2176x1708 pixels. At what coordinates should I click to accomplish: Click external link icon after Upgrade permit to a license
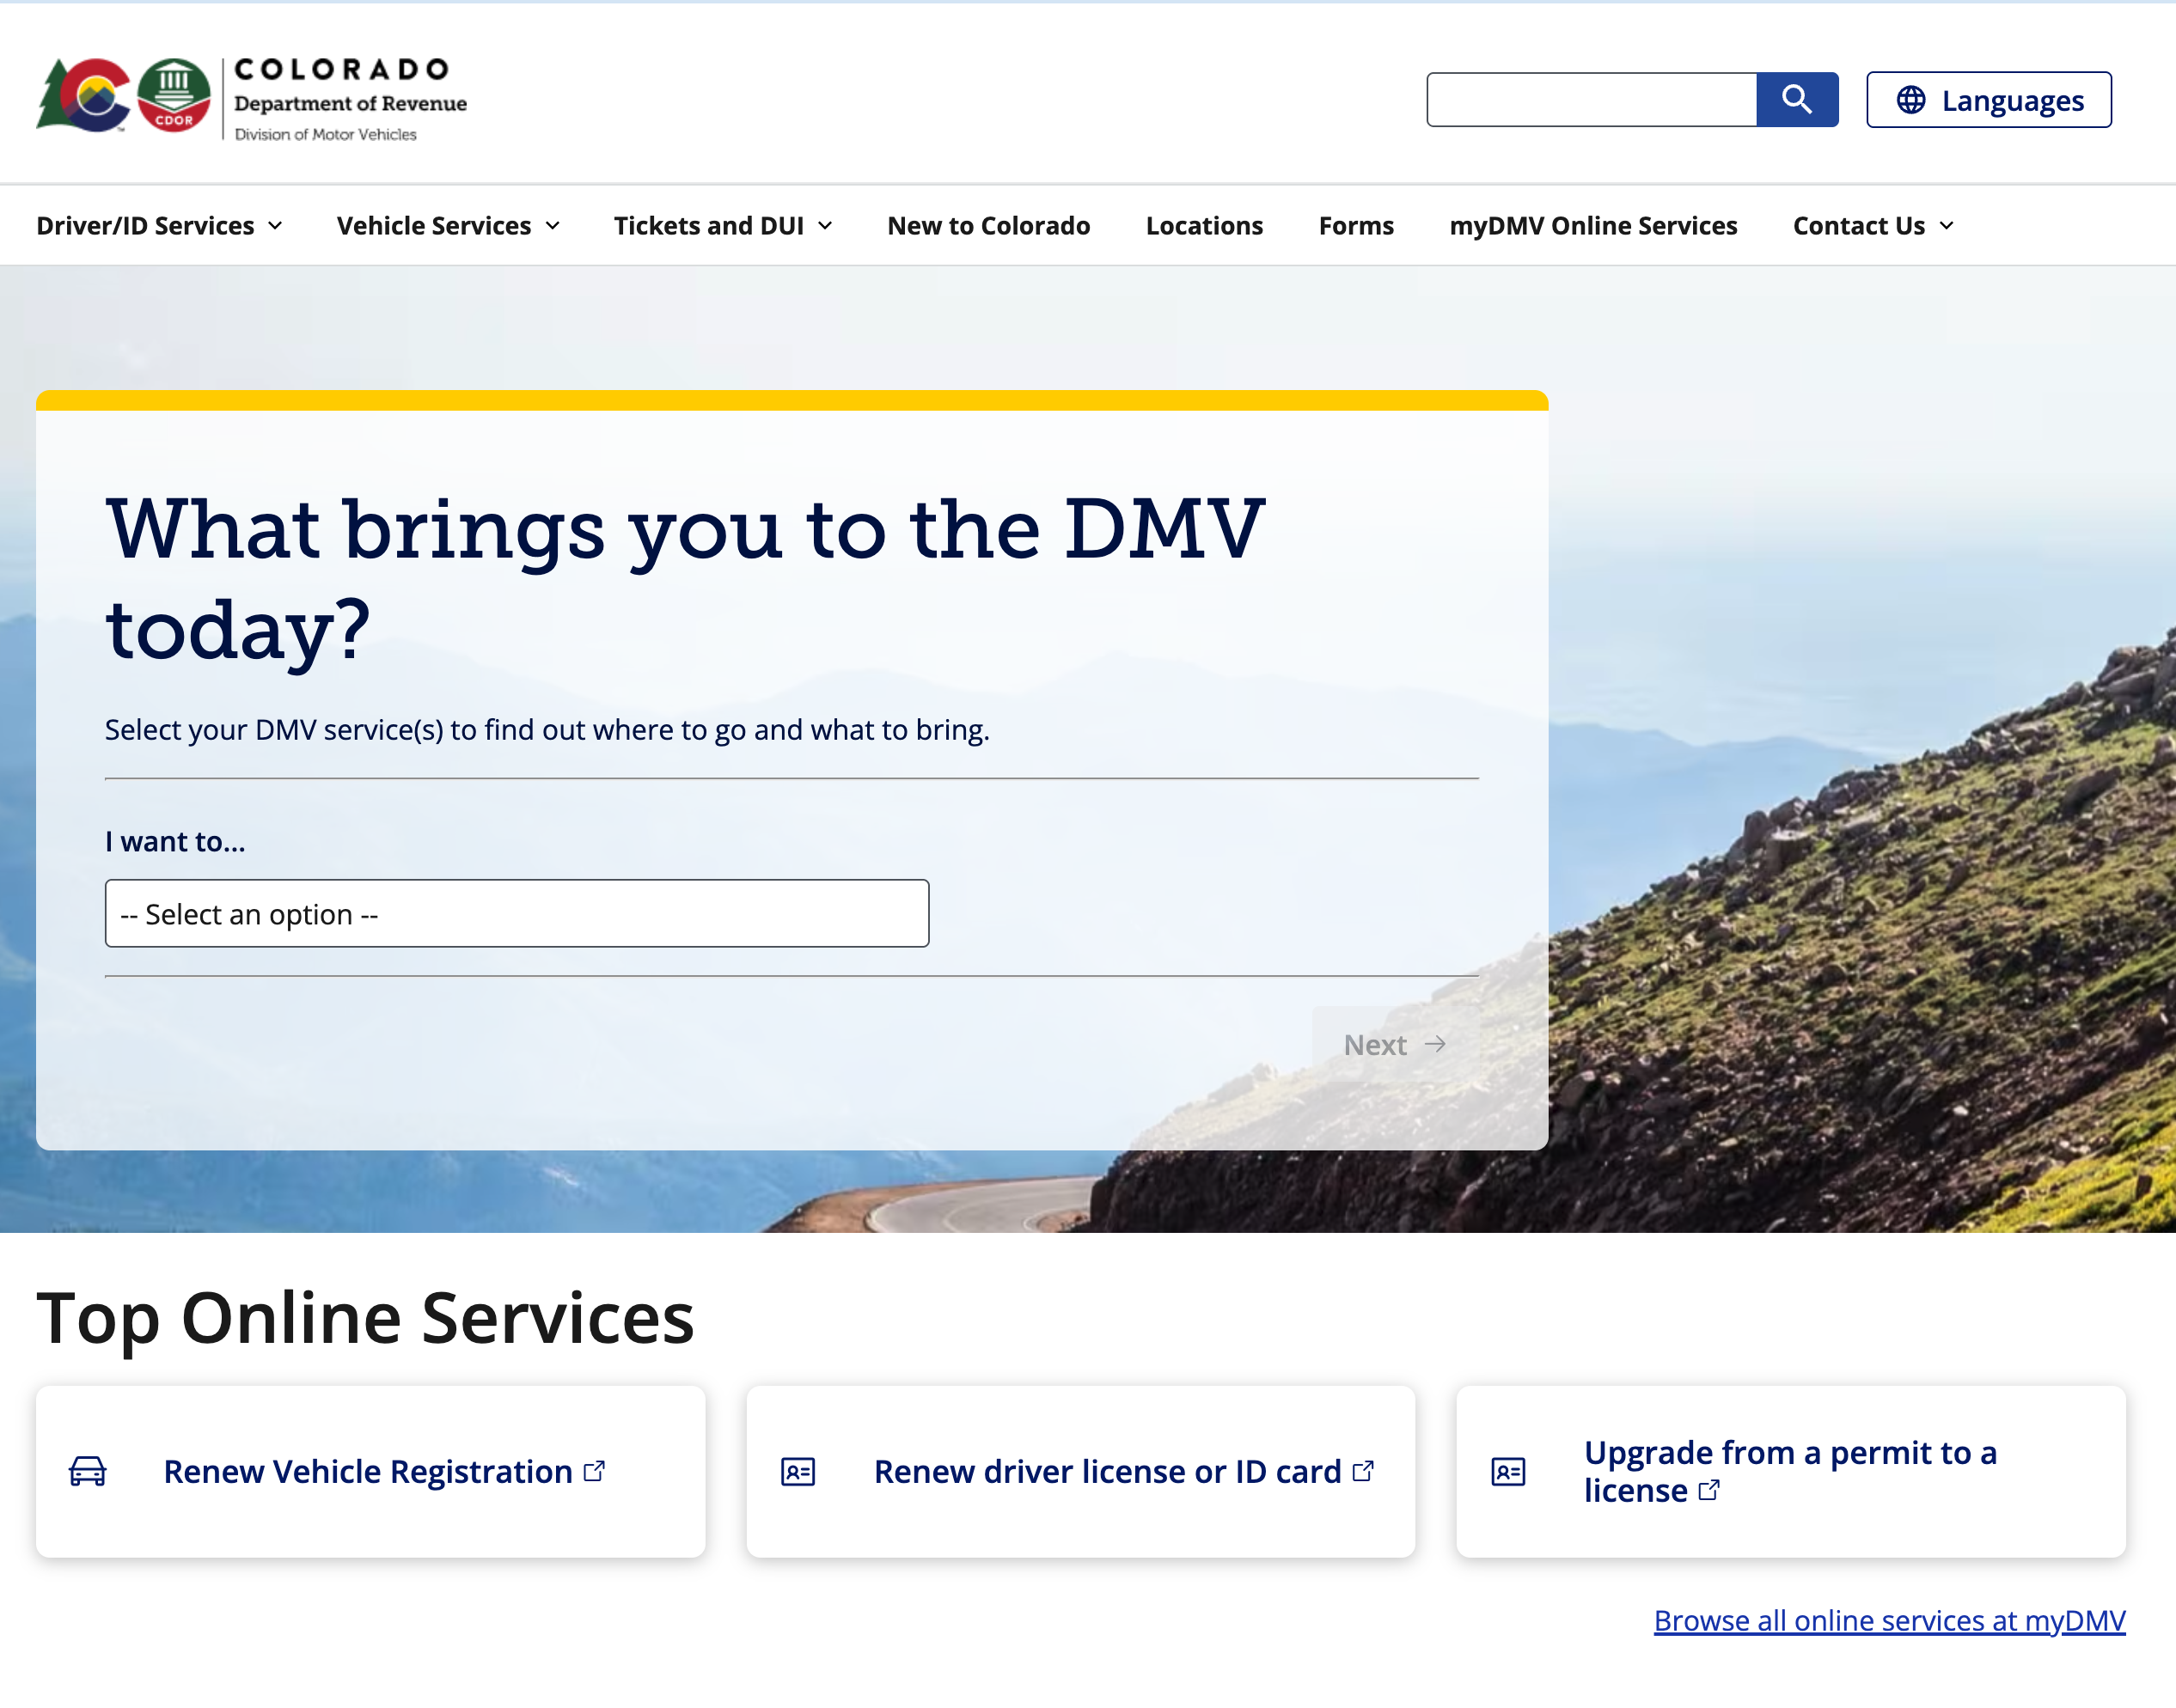coord(1709,1490)
